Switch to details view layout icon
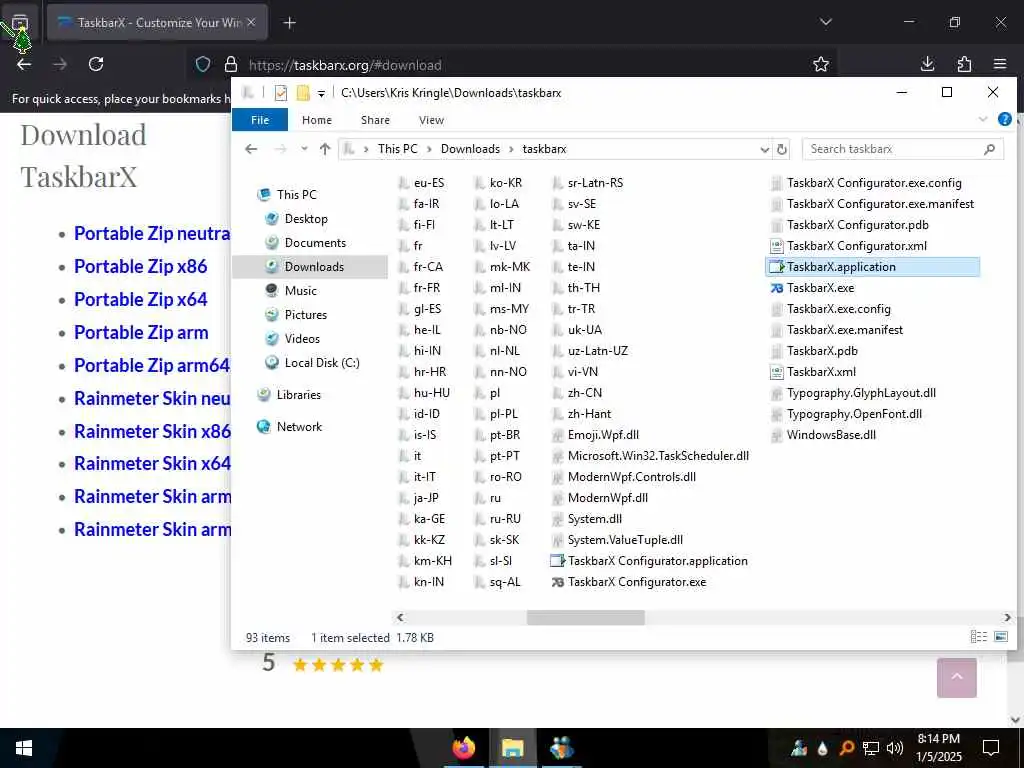 978,637
